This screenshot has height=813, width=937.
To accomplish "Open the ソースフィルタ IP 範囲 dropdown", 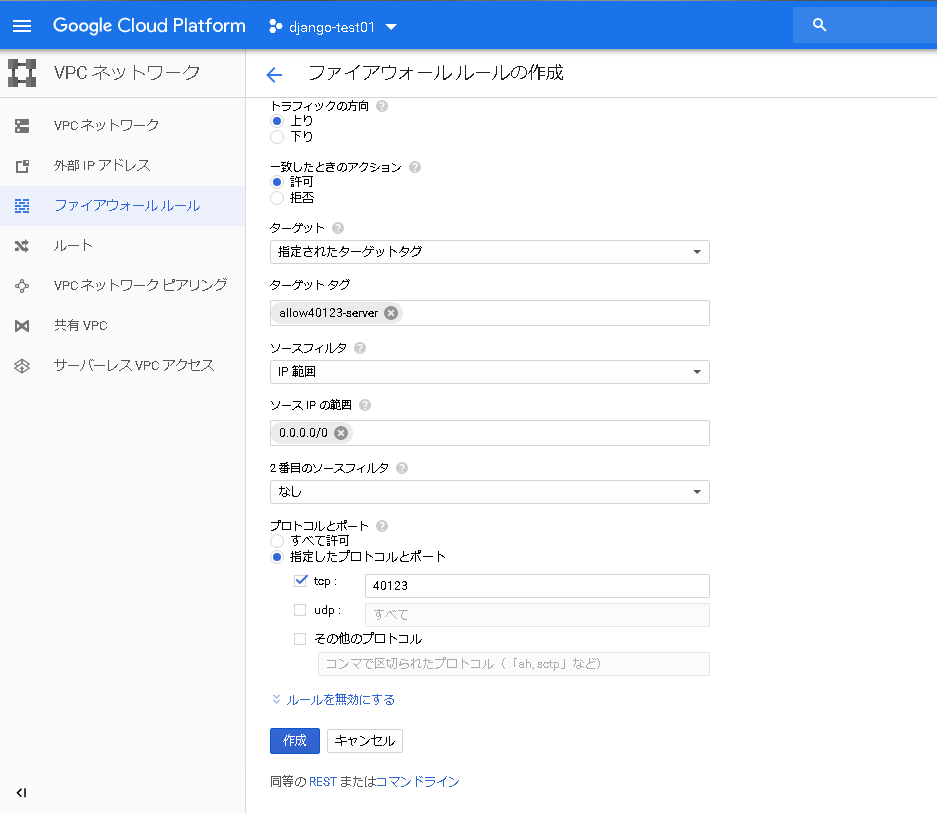I will tap(489, 372).
